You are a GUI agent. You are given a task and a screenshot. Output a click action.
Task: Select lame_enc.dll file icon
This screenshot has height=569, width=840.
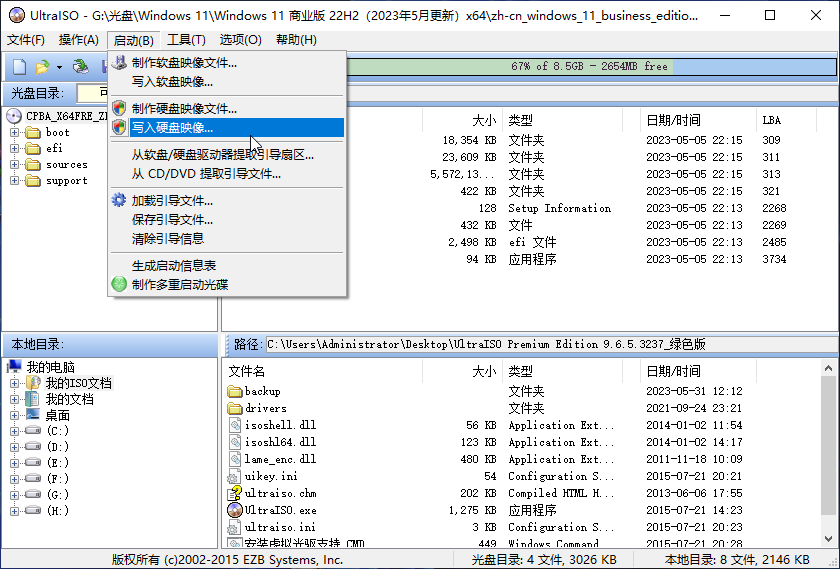coord(235,460)
